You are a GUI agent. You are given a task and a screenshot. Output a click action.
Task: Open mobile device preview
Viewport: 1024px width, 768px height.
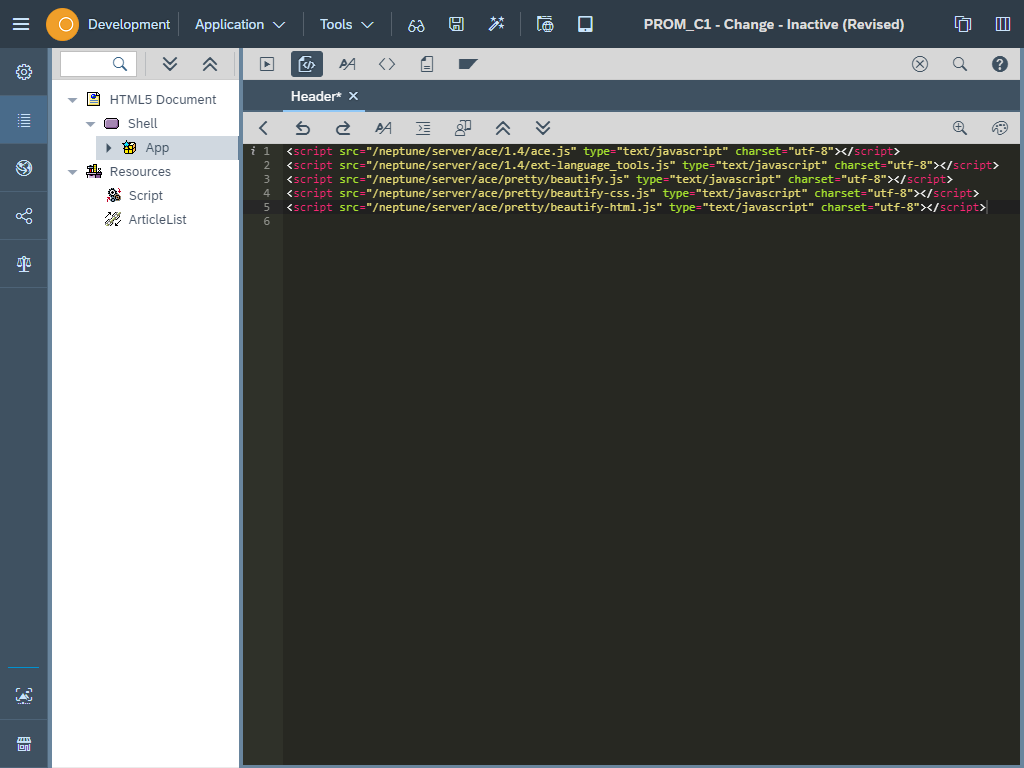click(585, 24)
